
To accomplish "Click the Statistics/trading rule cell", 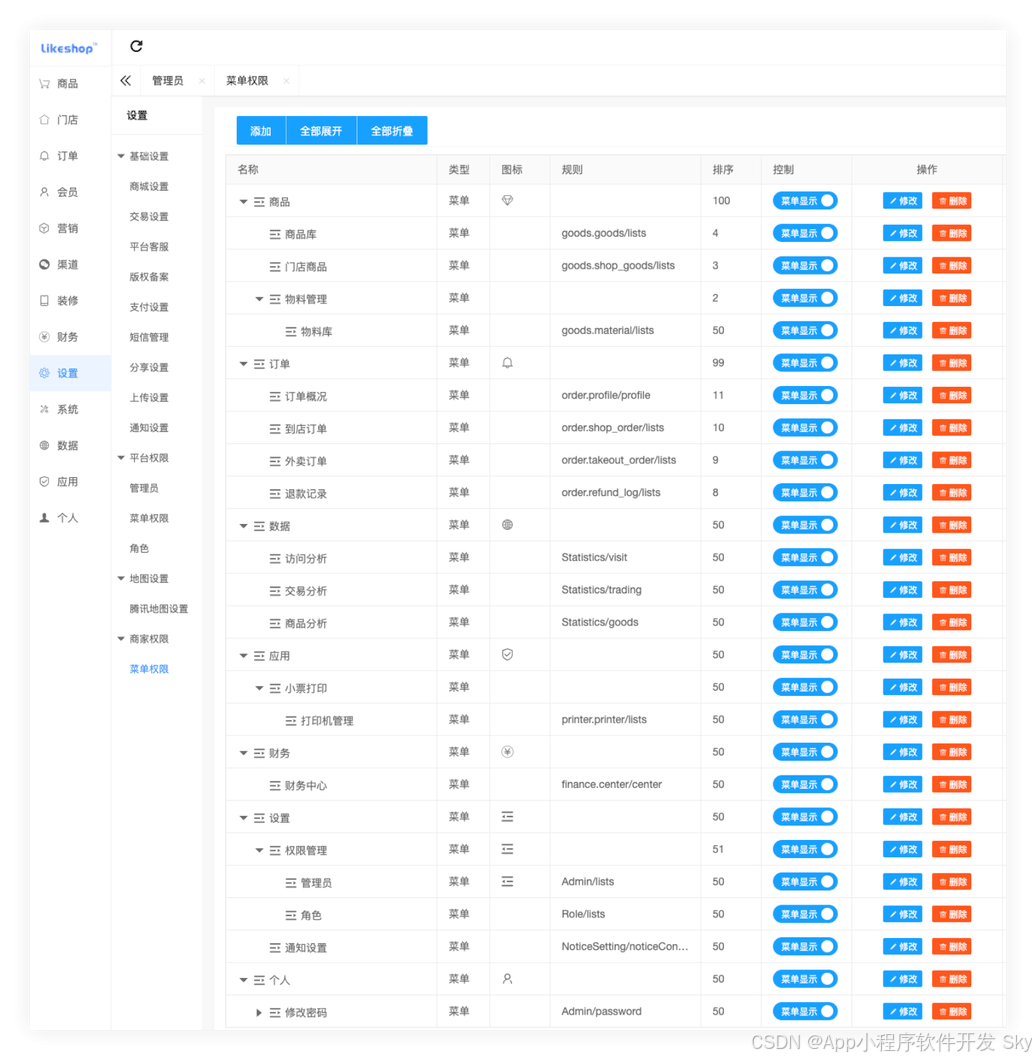I will (601, 589).
